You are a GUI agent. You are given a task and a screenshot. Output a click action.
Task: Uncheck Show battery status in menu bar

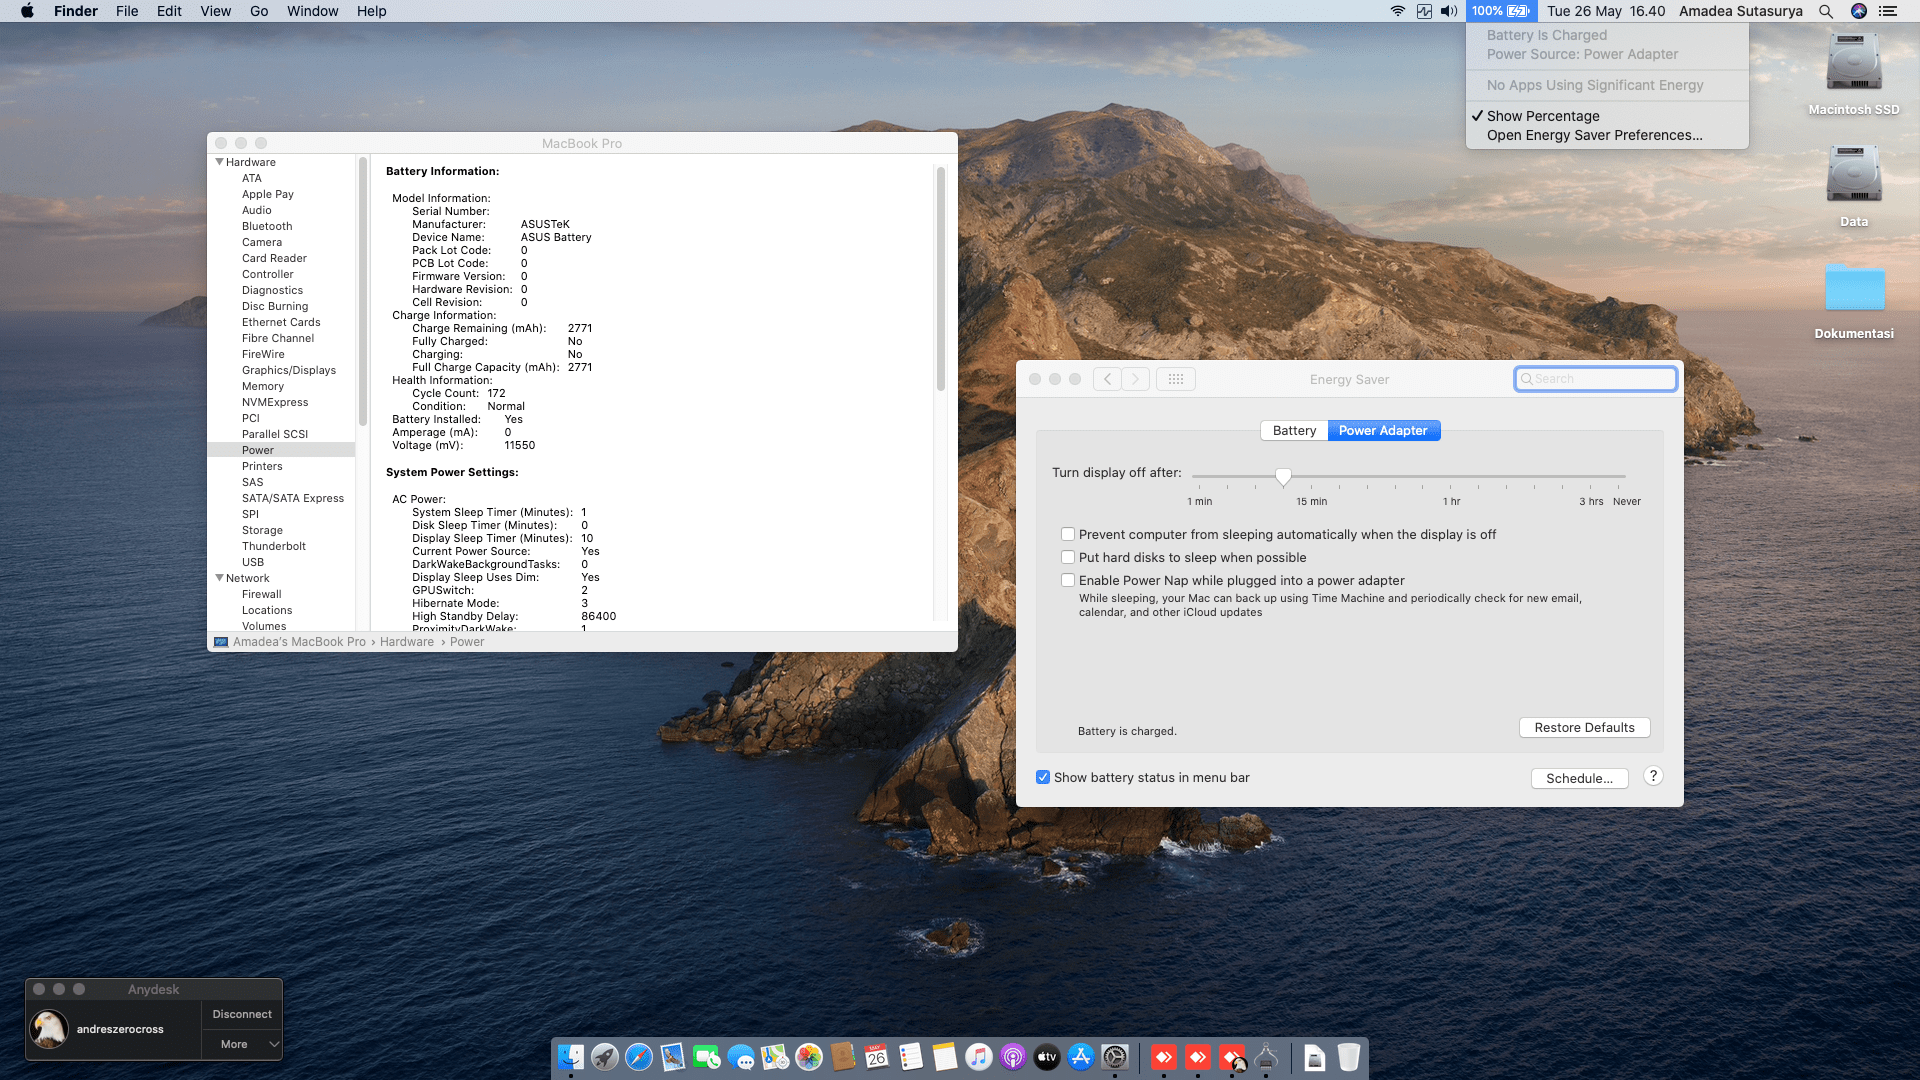click(1043, 777)
